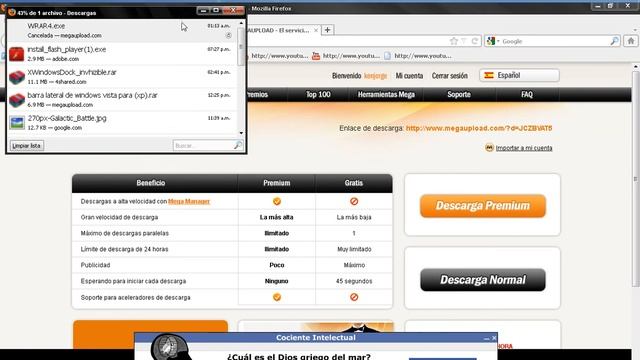Minimize the Cociente Intelectual ad popup
The width and height of the screenshot is (640, 360).
pyautogui.click(x=486, y=338)
